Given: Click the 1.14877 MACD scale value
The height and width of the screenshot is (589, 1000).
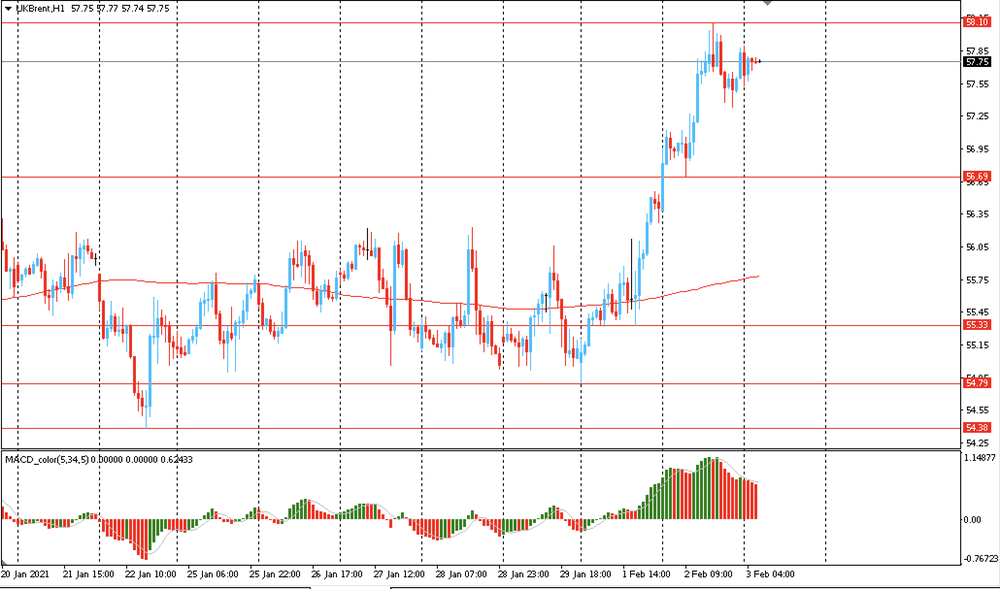Looking at the screenshot, I should [x=980, y=459].
